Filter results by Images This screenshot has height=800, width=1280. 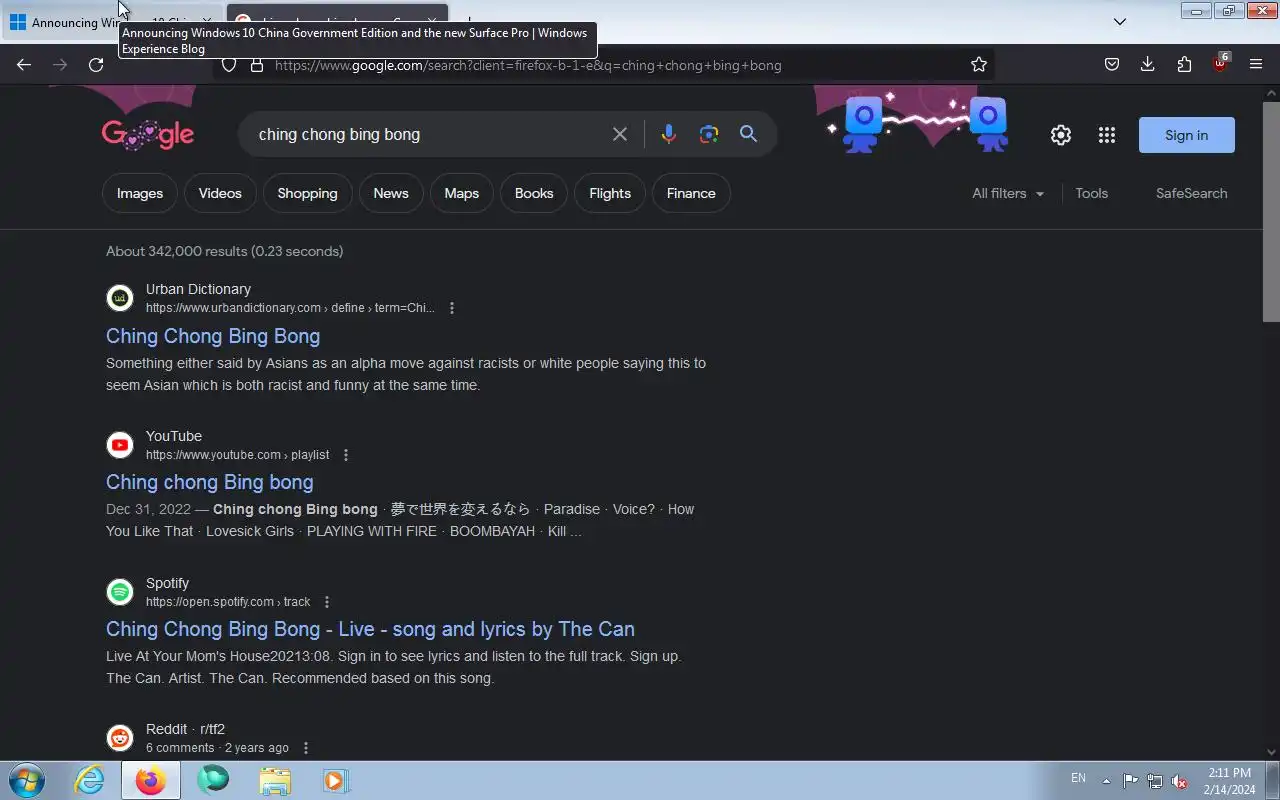(140, 193)
